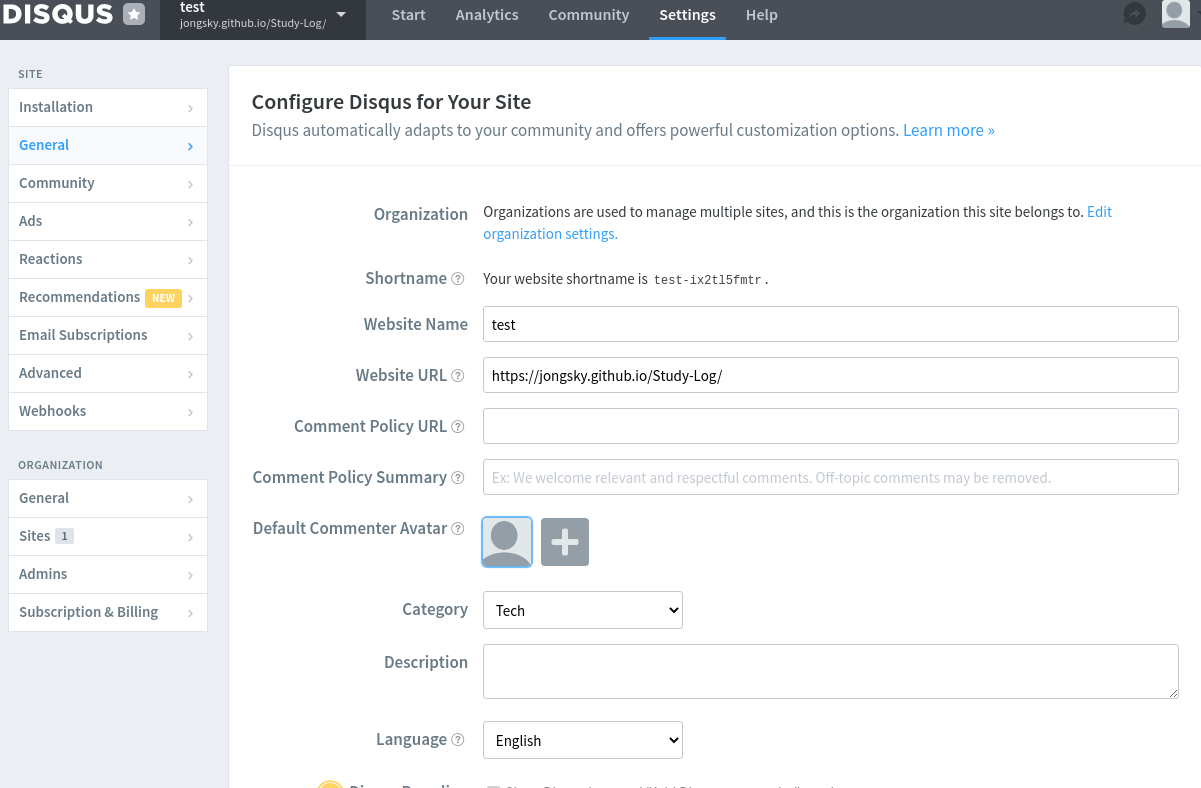Click the Website Name input field
Viewport: 1201px width, 788px height.
pos(831,324)
